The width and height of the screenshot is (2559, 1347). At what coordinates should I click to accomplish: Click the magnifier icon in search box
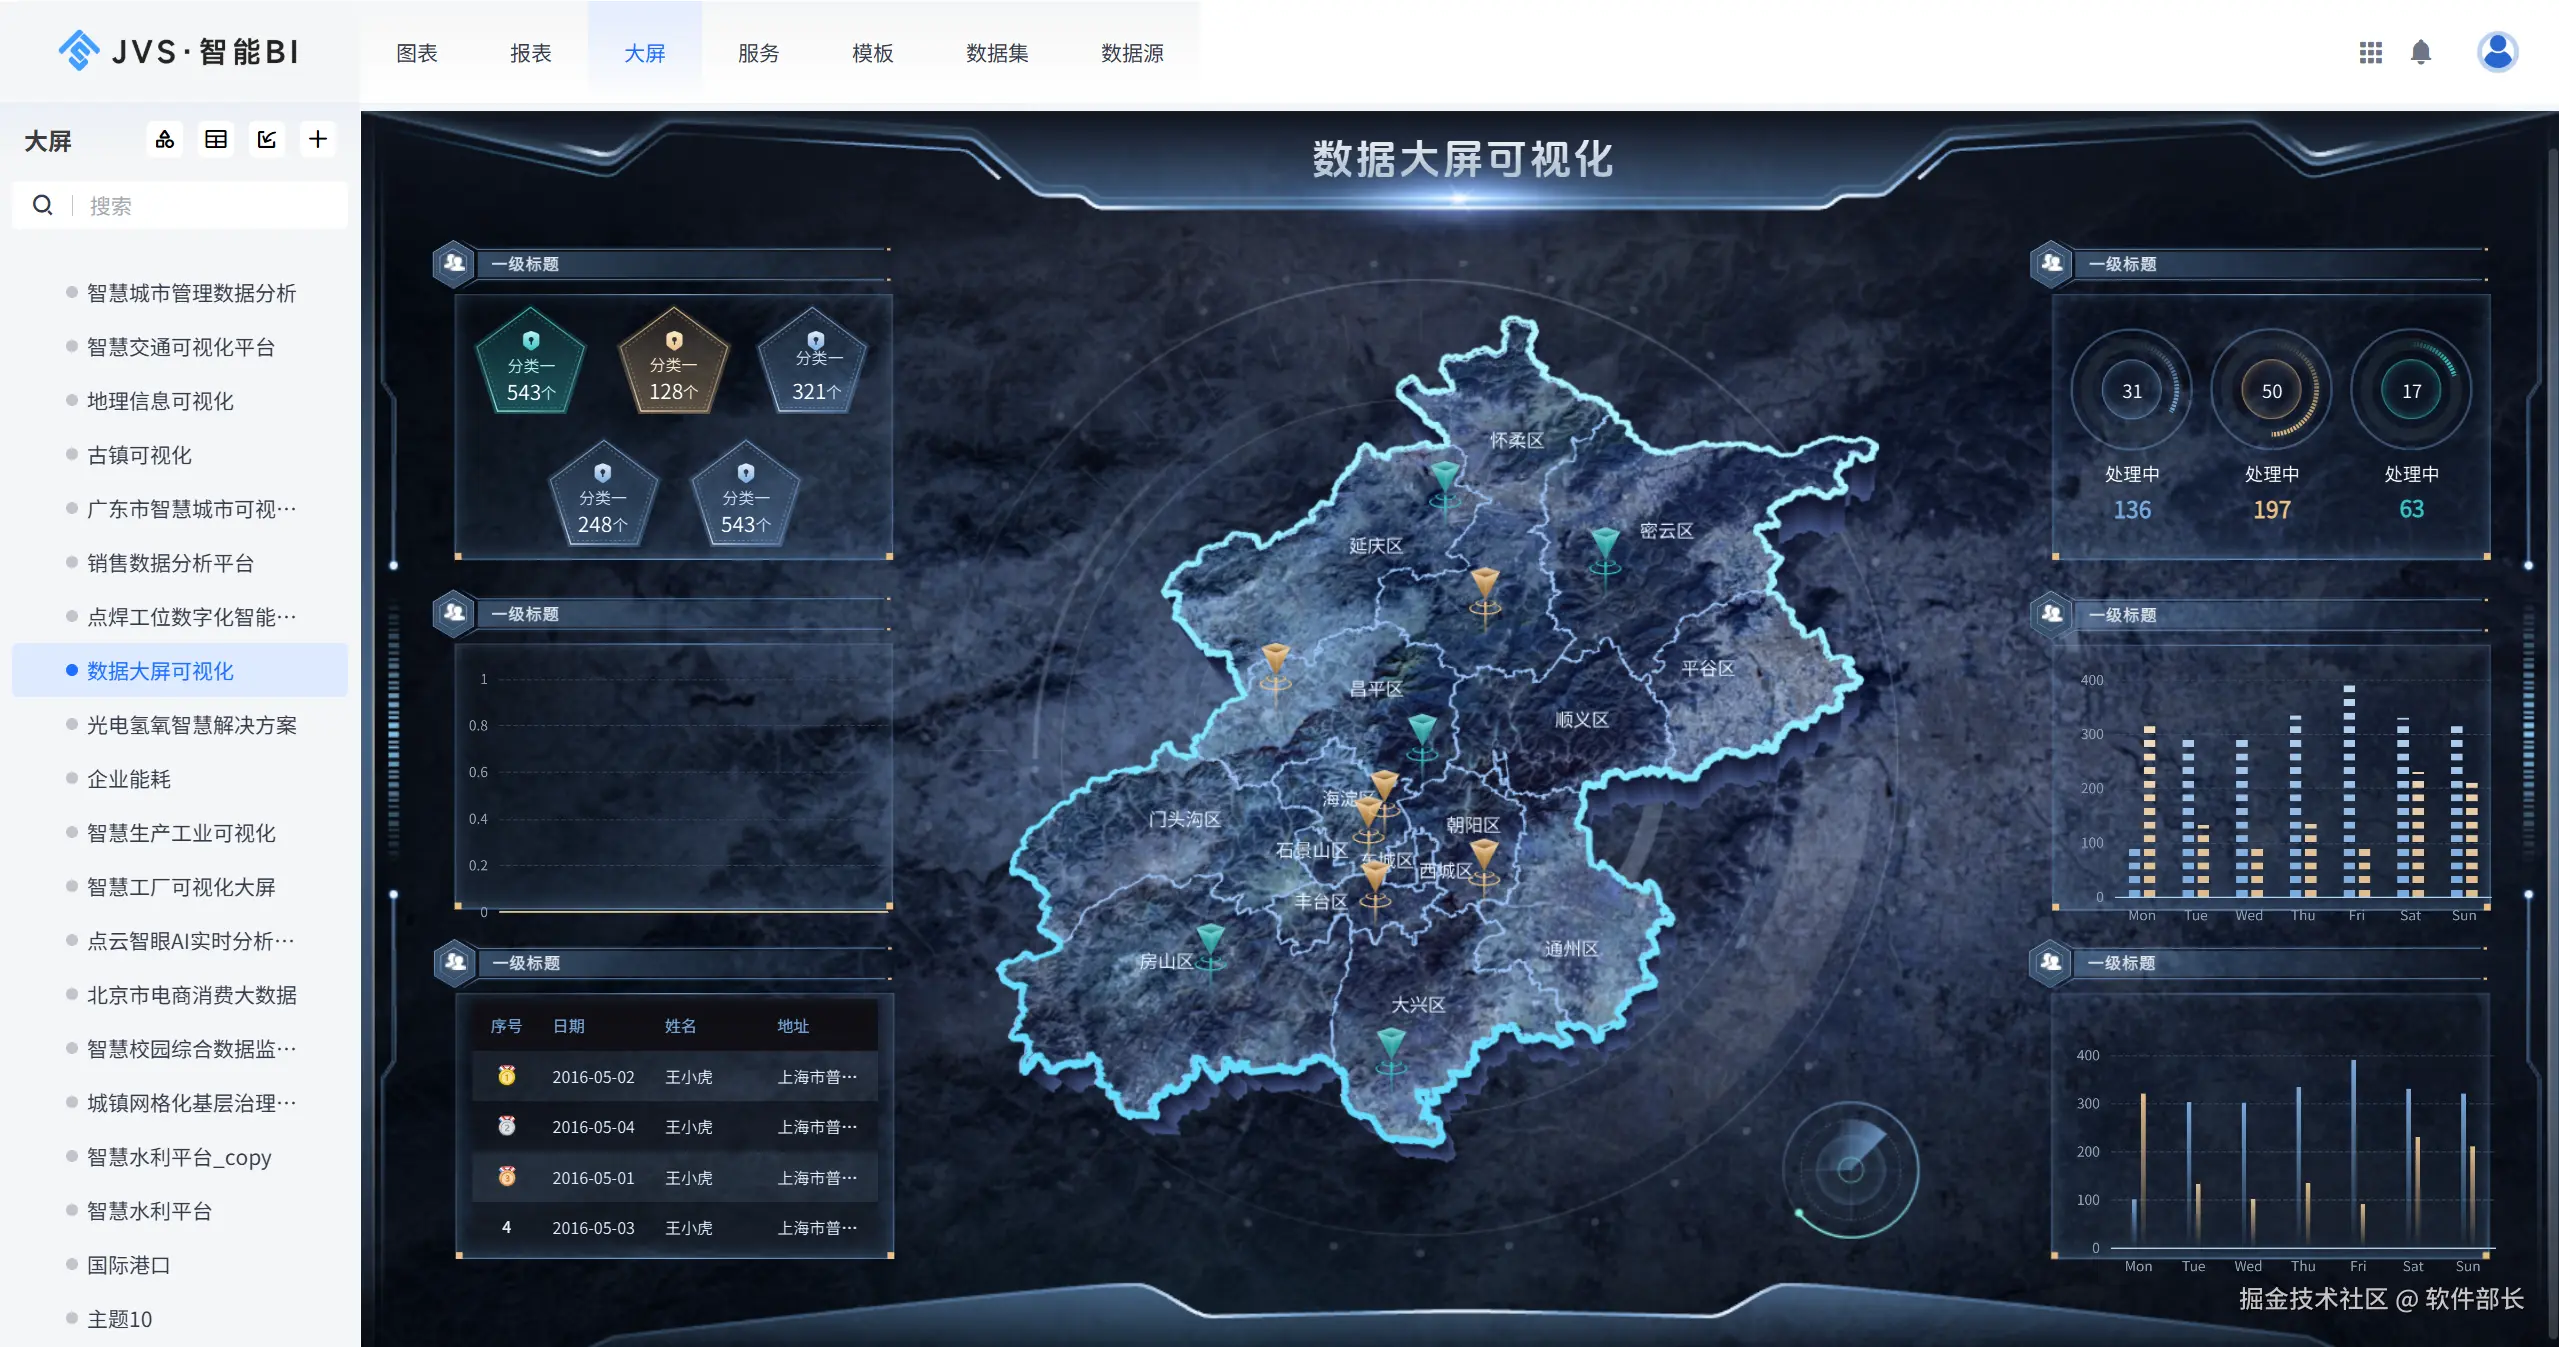(43, 206)
